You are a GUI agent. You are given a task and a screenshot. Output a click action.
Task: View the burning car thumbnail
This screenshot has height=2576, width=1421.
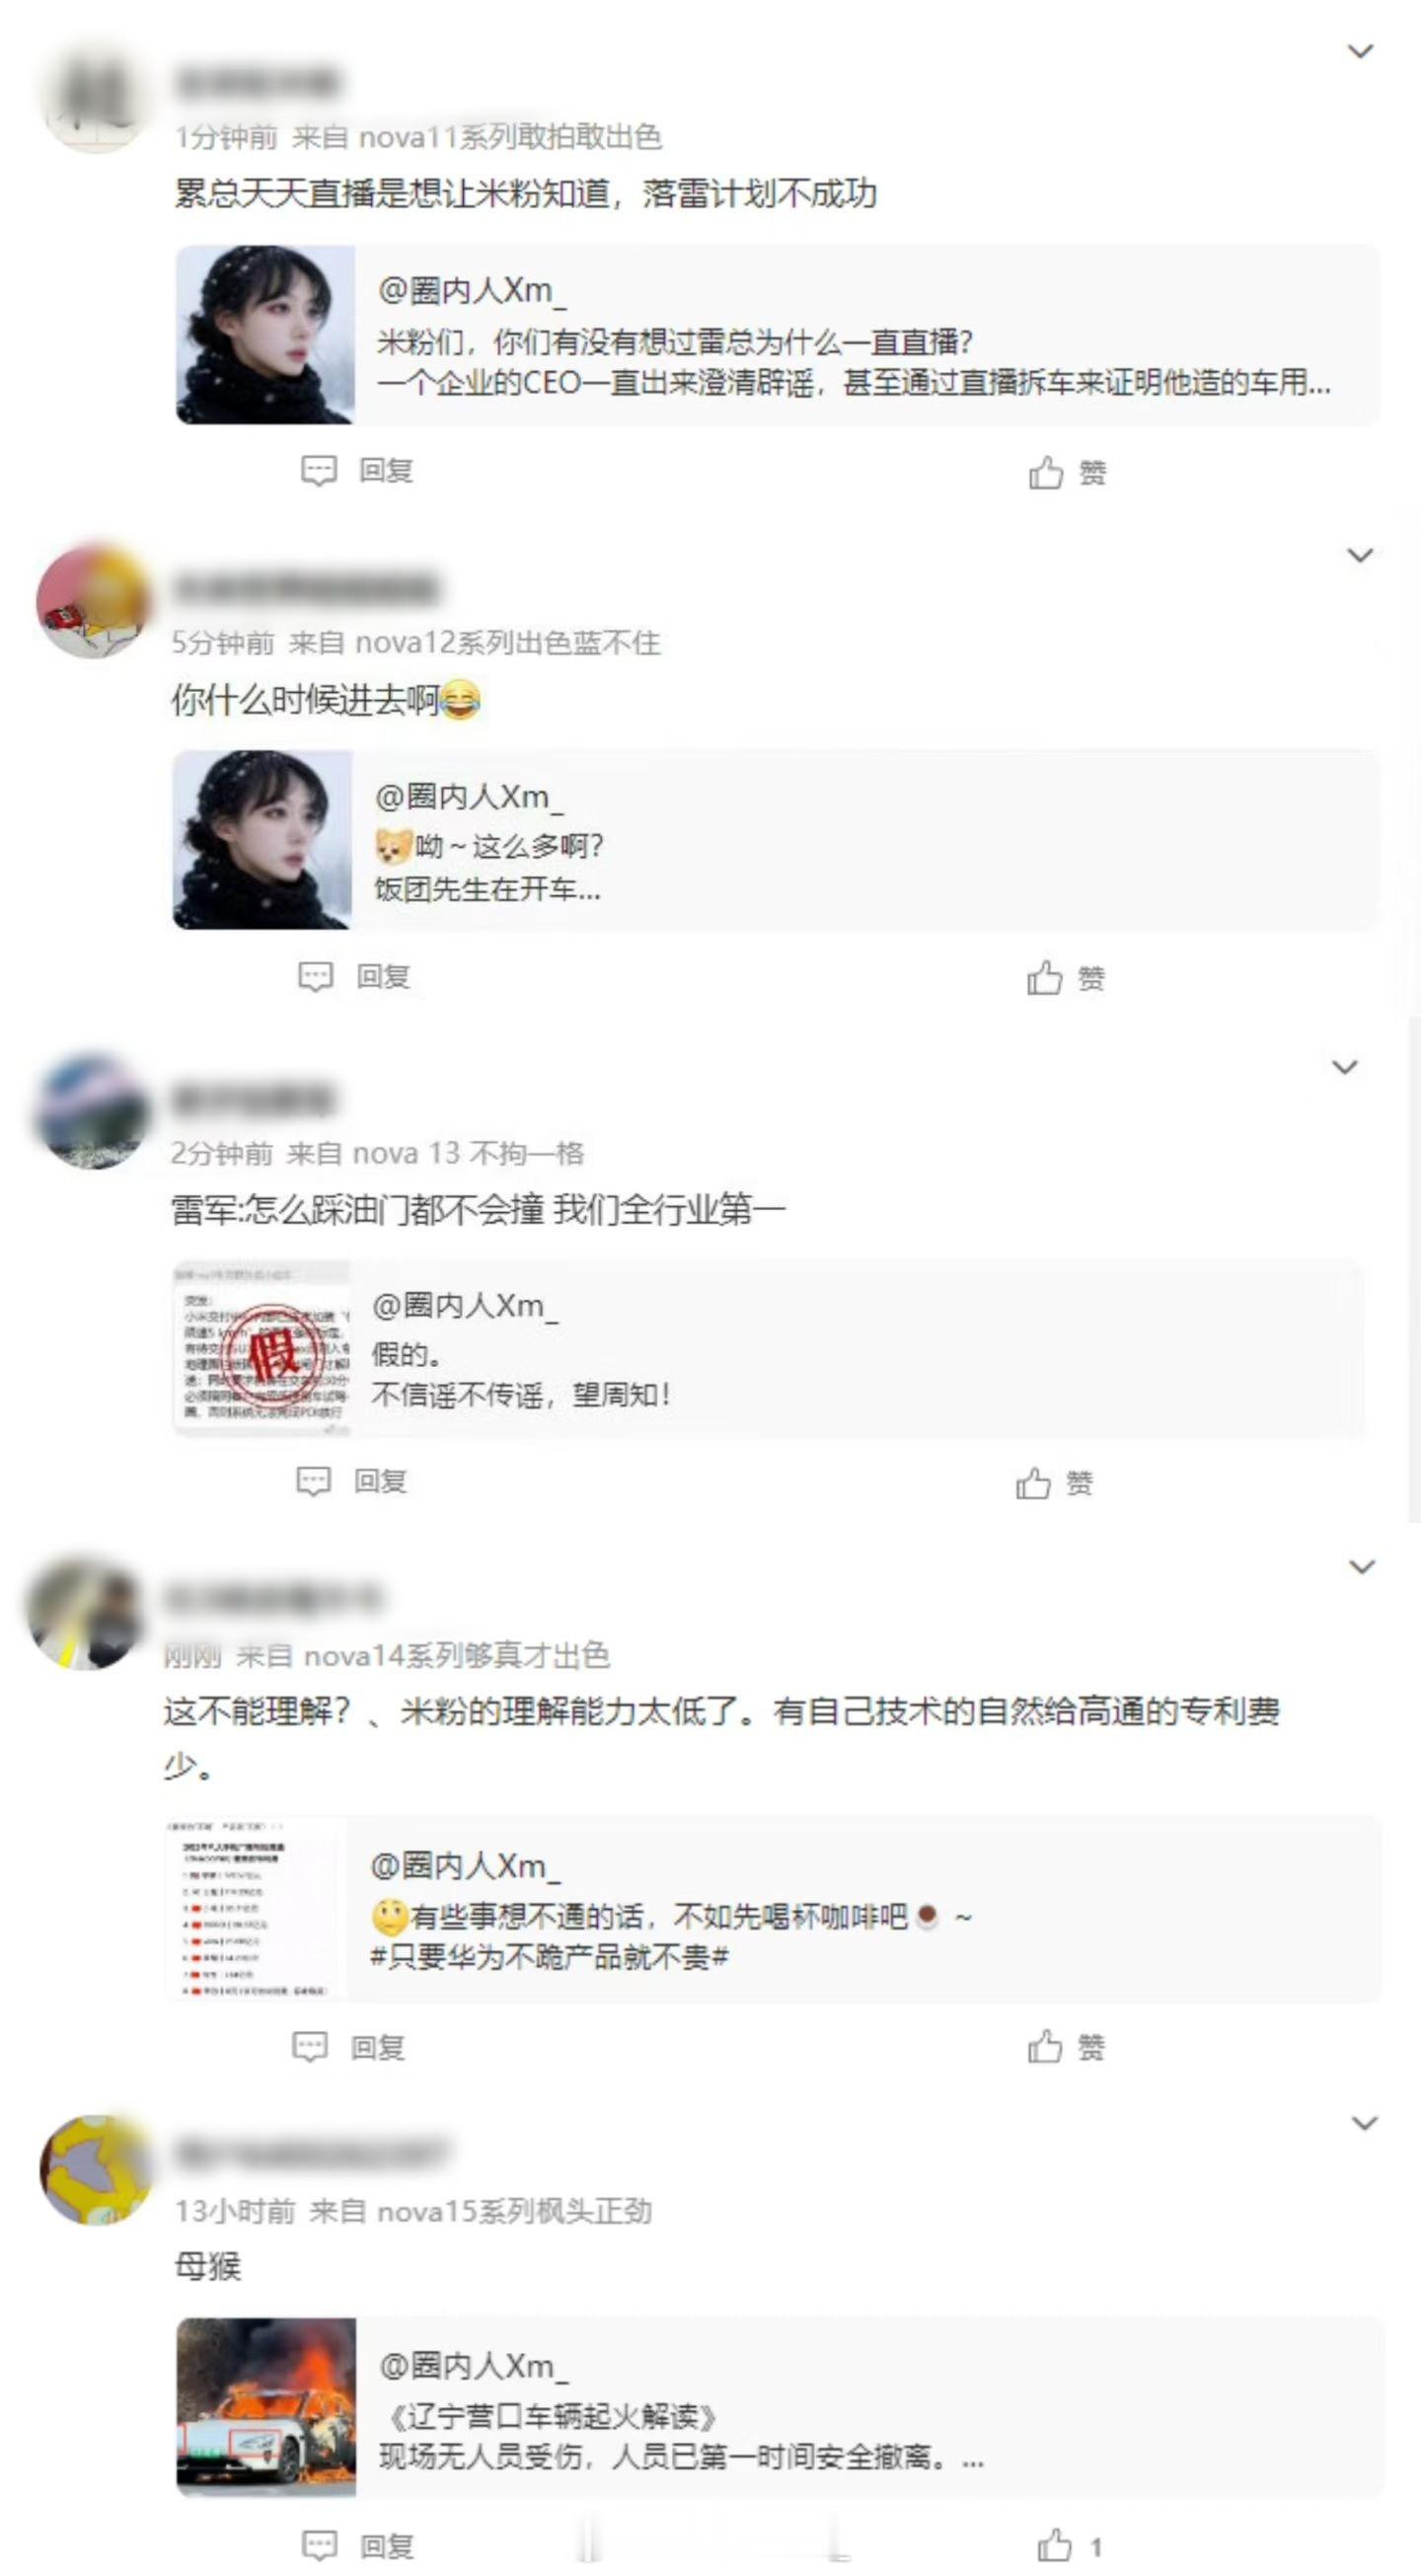tap(266, 2407)
